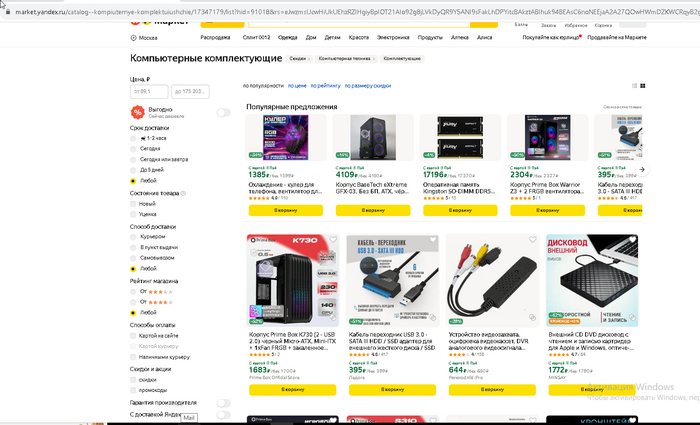
Task: Open Сплит 0012 in top navigation
Action: (256, 38)
